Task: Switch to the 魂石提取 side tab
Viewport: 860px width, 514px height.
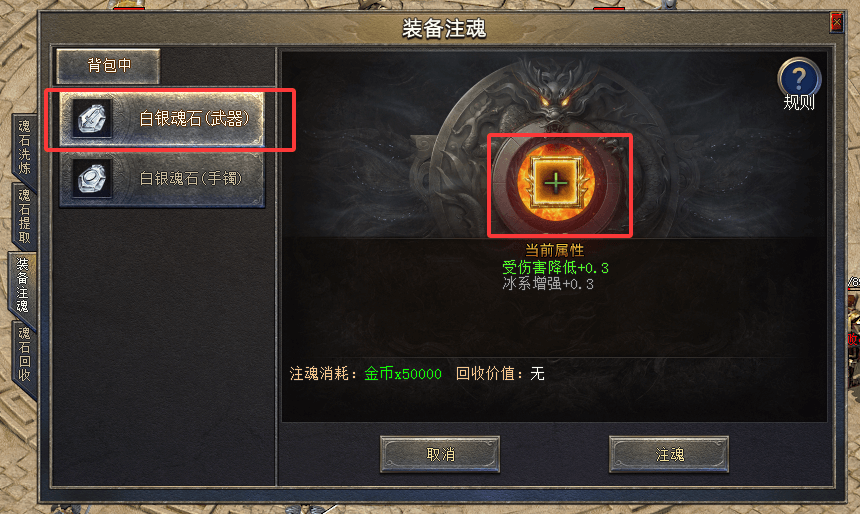Action: click(x=24, y=216)
